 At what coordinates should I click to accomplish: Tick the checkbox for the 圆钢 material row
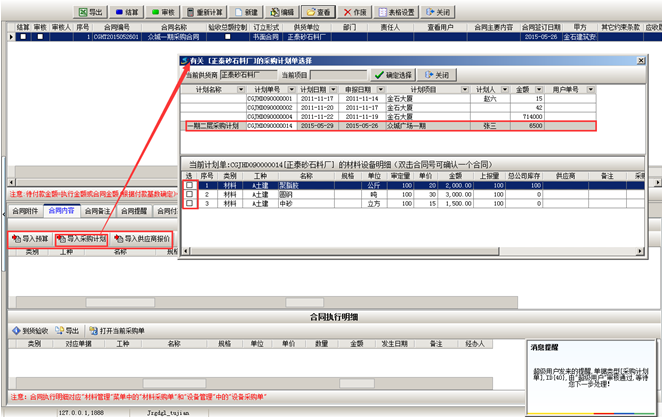pos(190,194)
